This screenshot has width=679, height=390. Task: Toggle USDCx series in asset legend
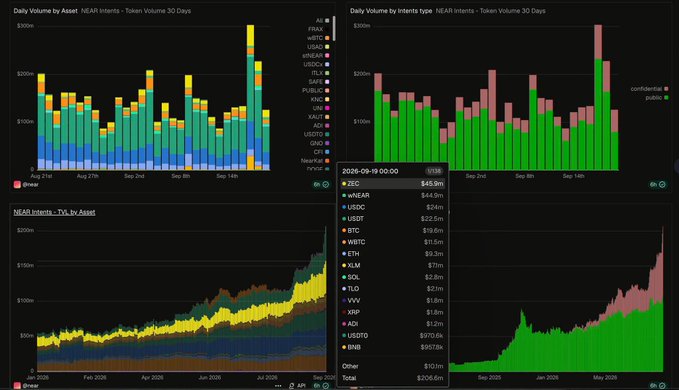(316, 64)
